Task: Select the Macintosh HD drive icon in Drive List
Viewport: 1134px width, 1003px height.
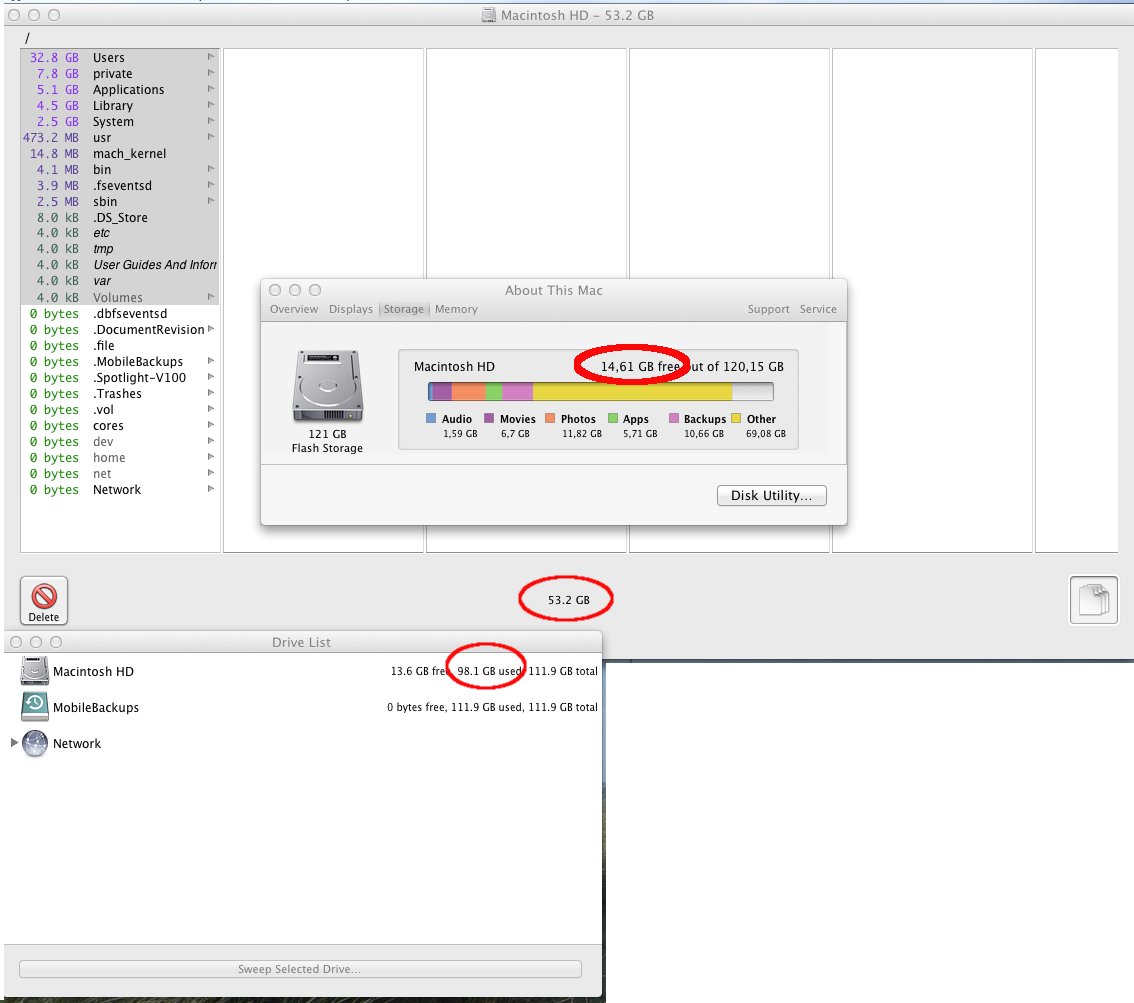Action: [35, 672]
